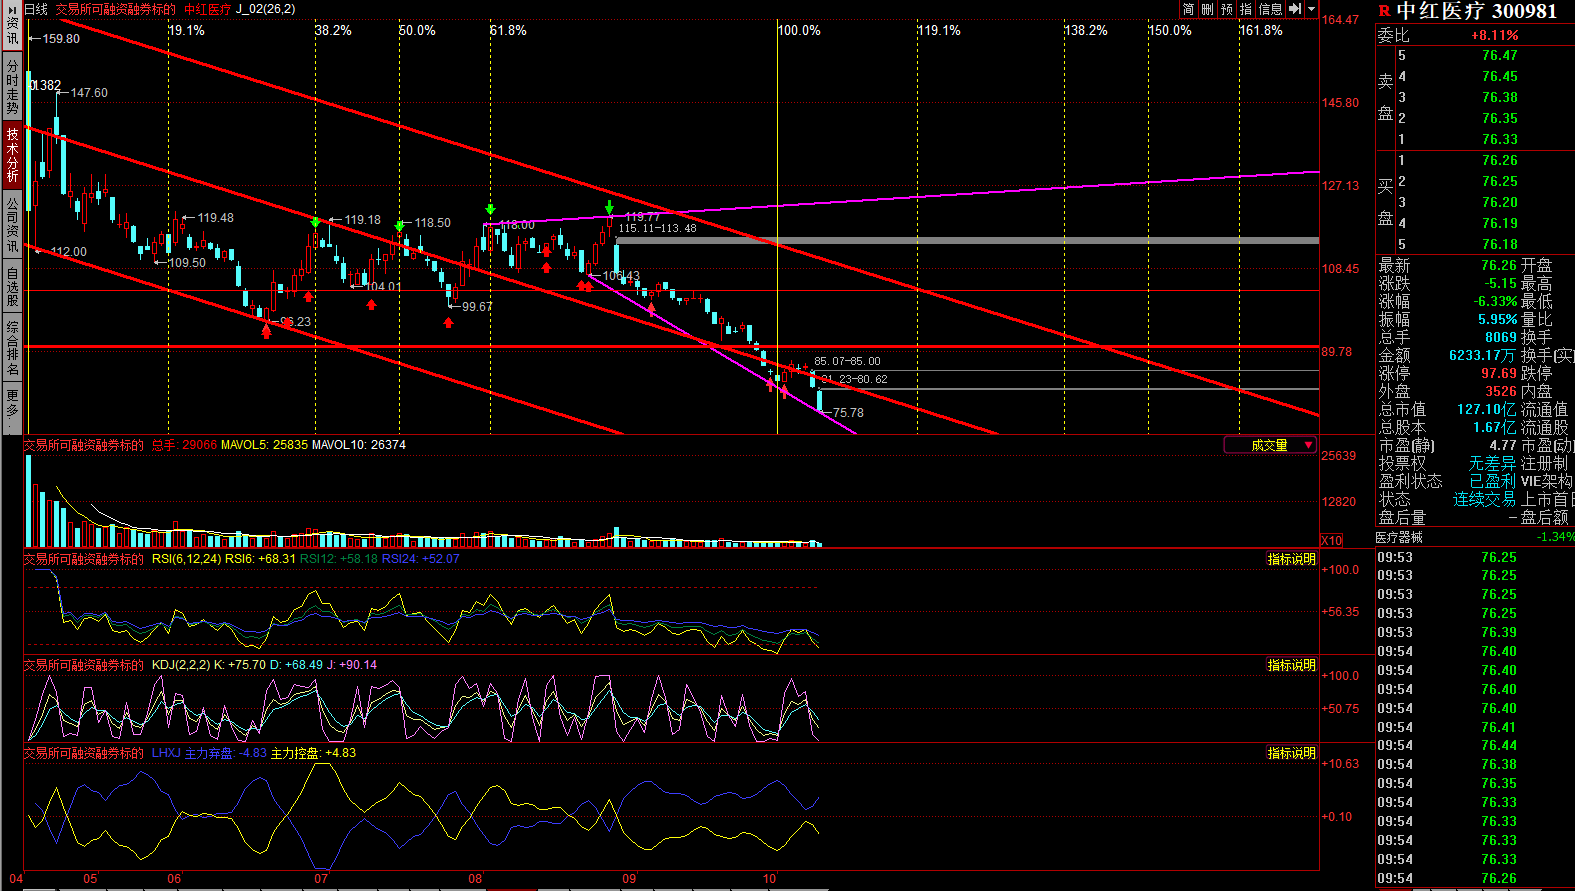Click the 简 toolbar button above chart
Screen dimensions: 1575x891
[1188, 9]
